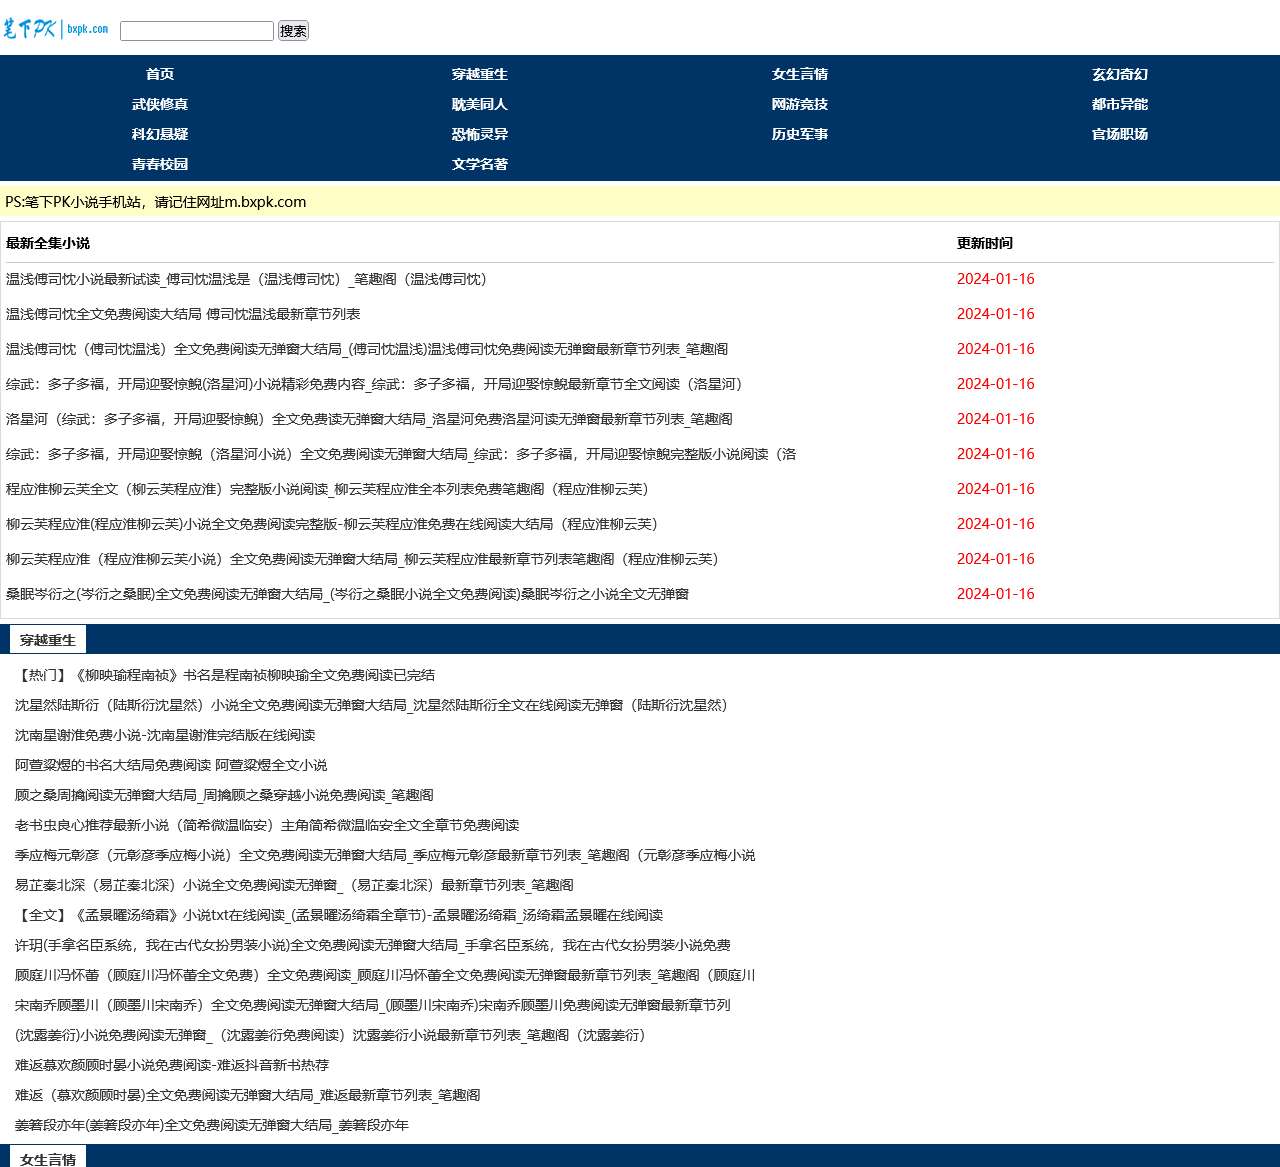1280x1167 pixels.
Task: Open 易芷秦北深 小说全文免费阅读 link
Action: point(294,885)
